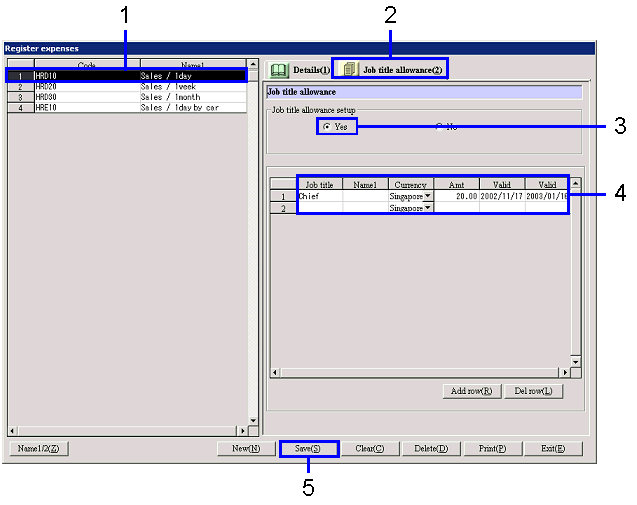Select Yes for job title allowance setup
This screenshot has width=637, height=505.
point(327,127)
